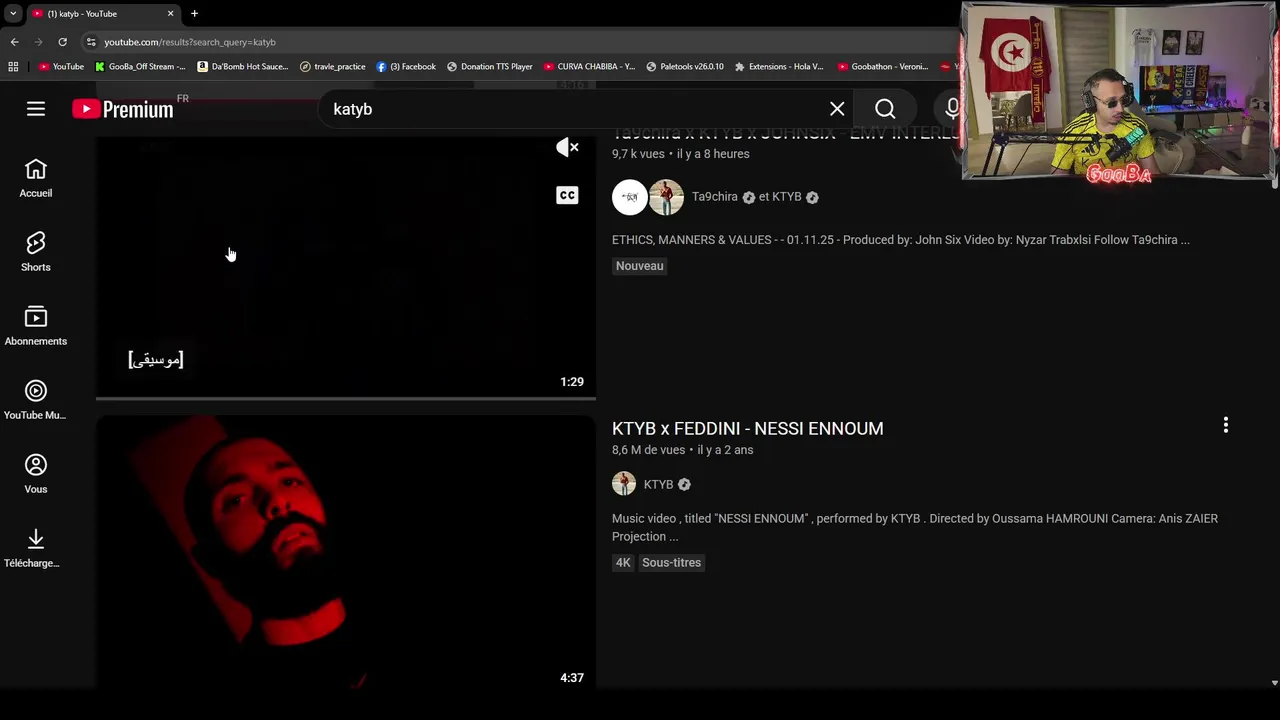Open the KTYB channel name under NESSI ENNOUM
This screenshot has width=1280, height=720.
pos(658,484)
